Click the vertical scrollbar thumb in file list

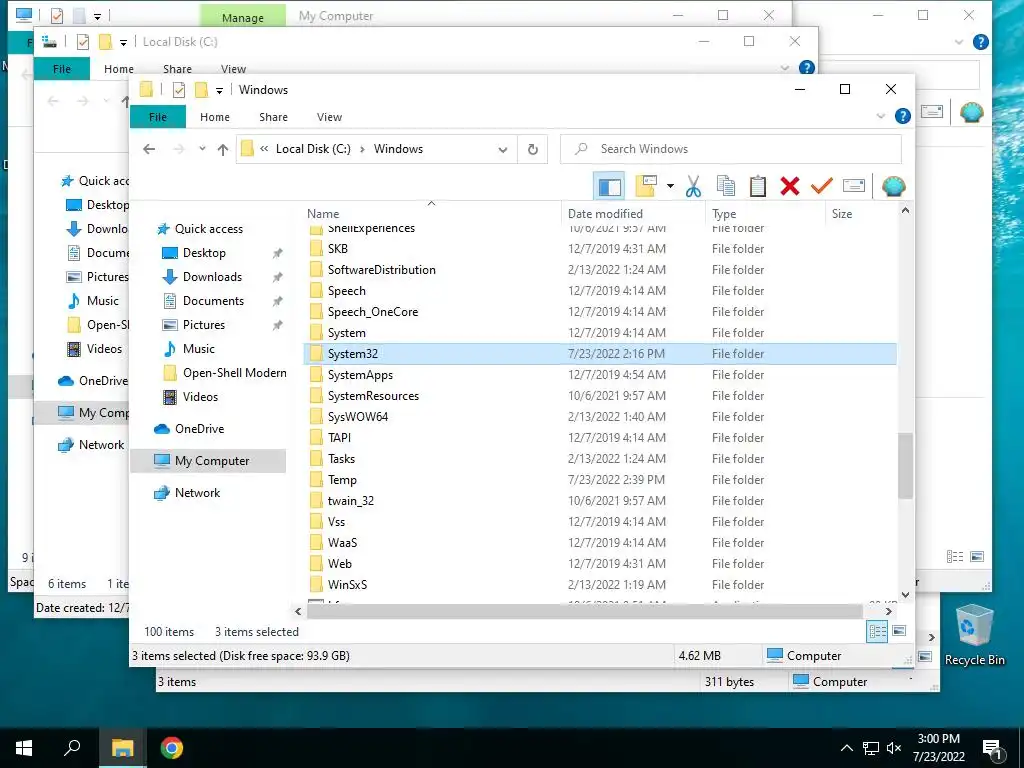click(905, 466)
